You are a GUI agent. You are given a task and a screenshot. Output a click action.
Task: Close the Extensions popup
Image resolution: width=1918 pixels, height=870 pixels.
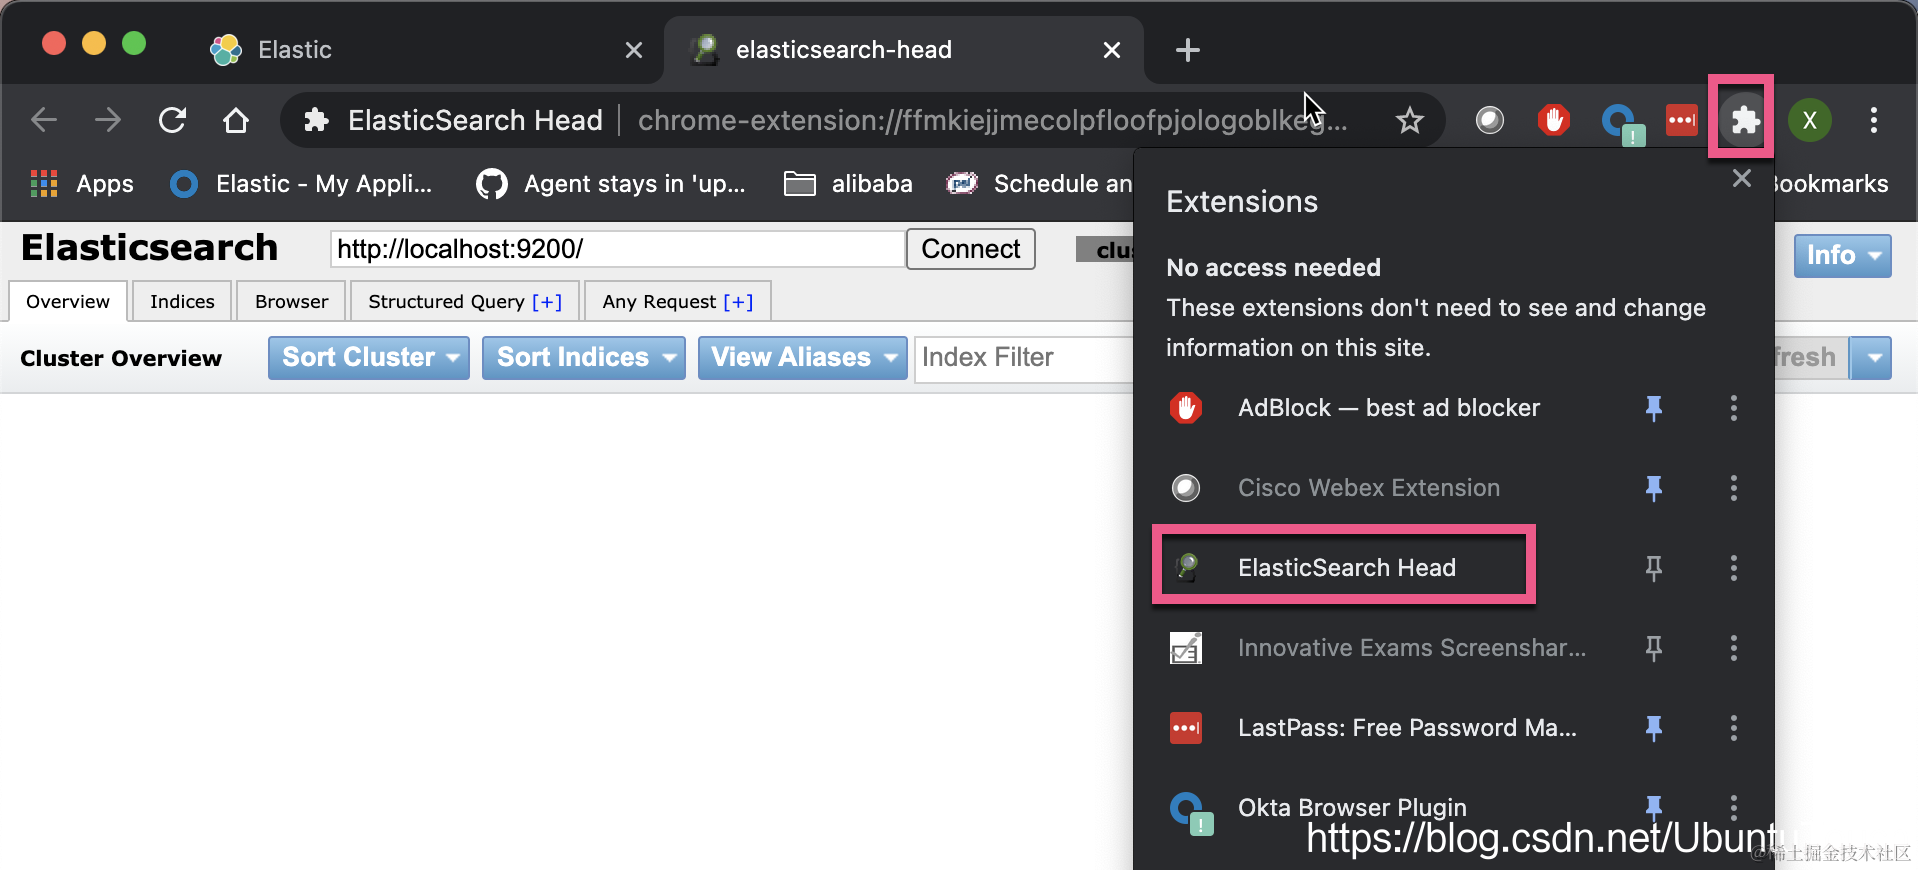pos(1742,178)
